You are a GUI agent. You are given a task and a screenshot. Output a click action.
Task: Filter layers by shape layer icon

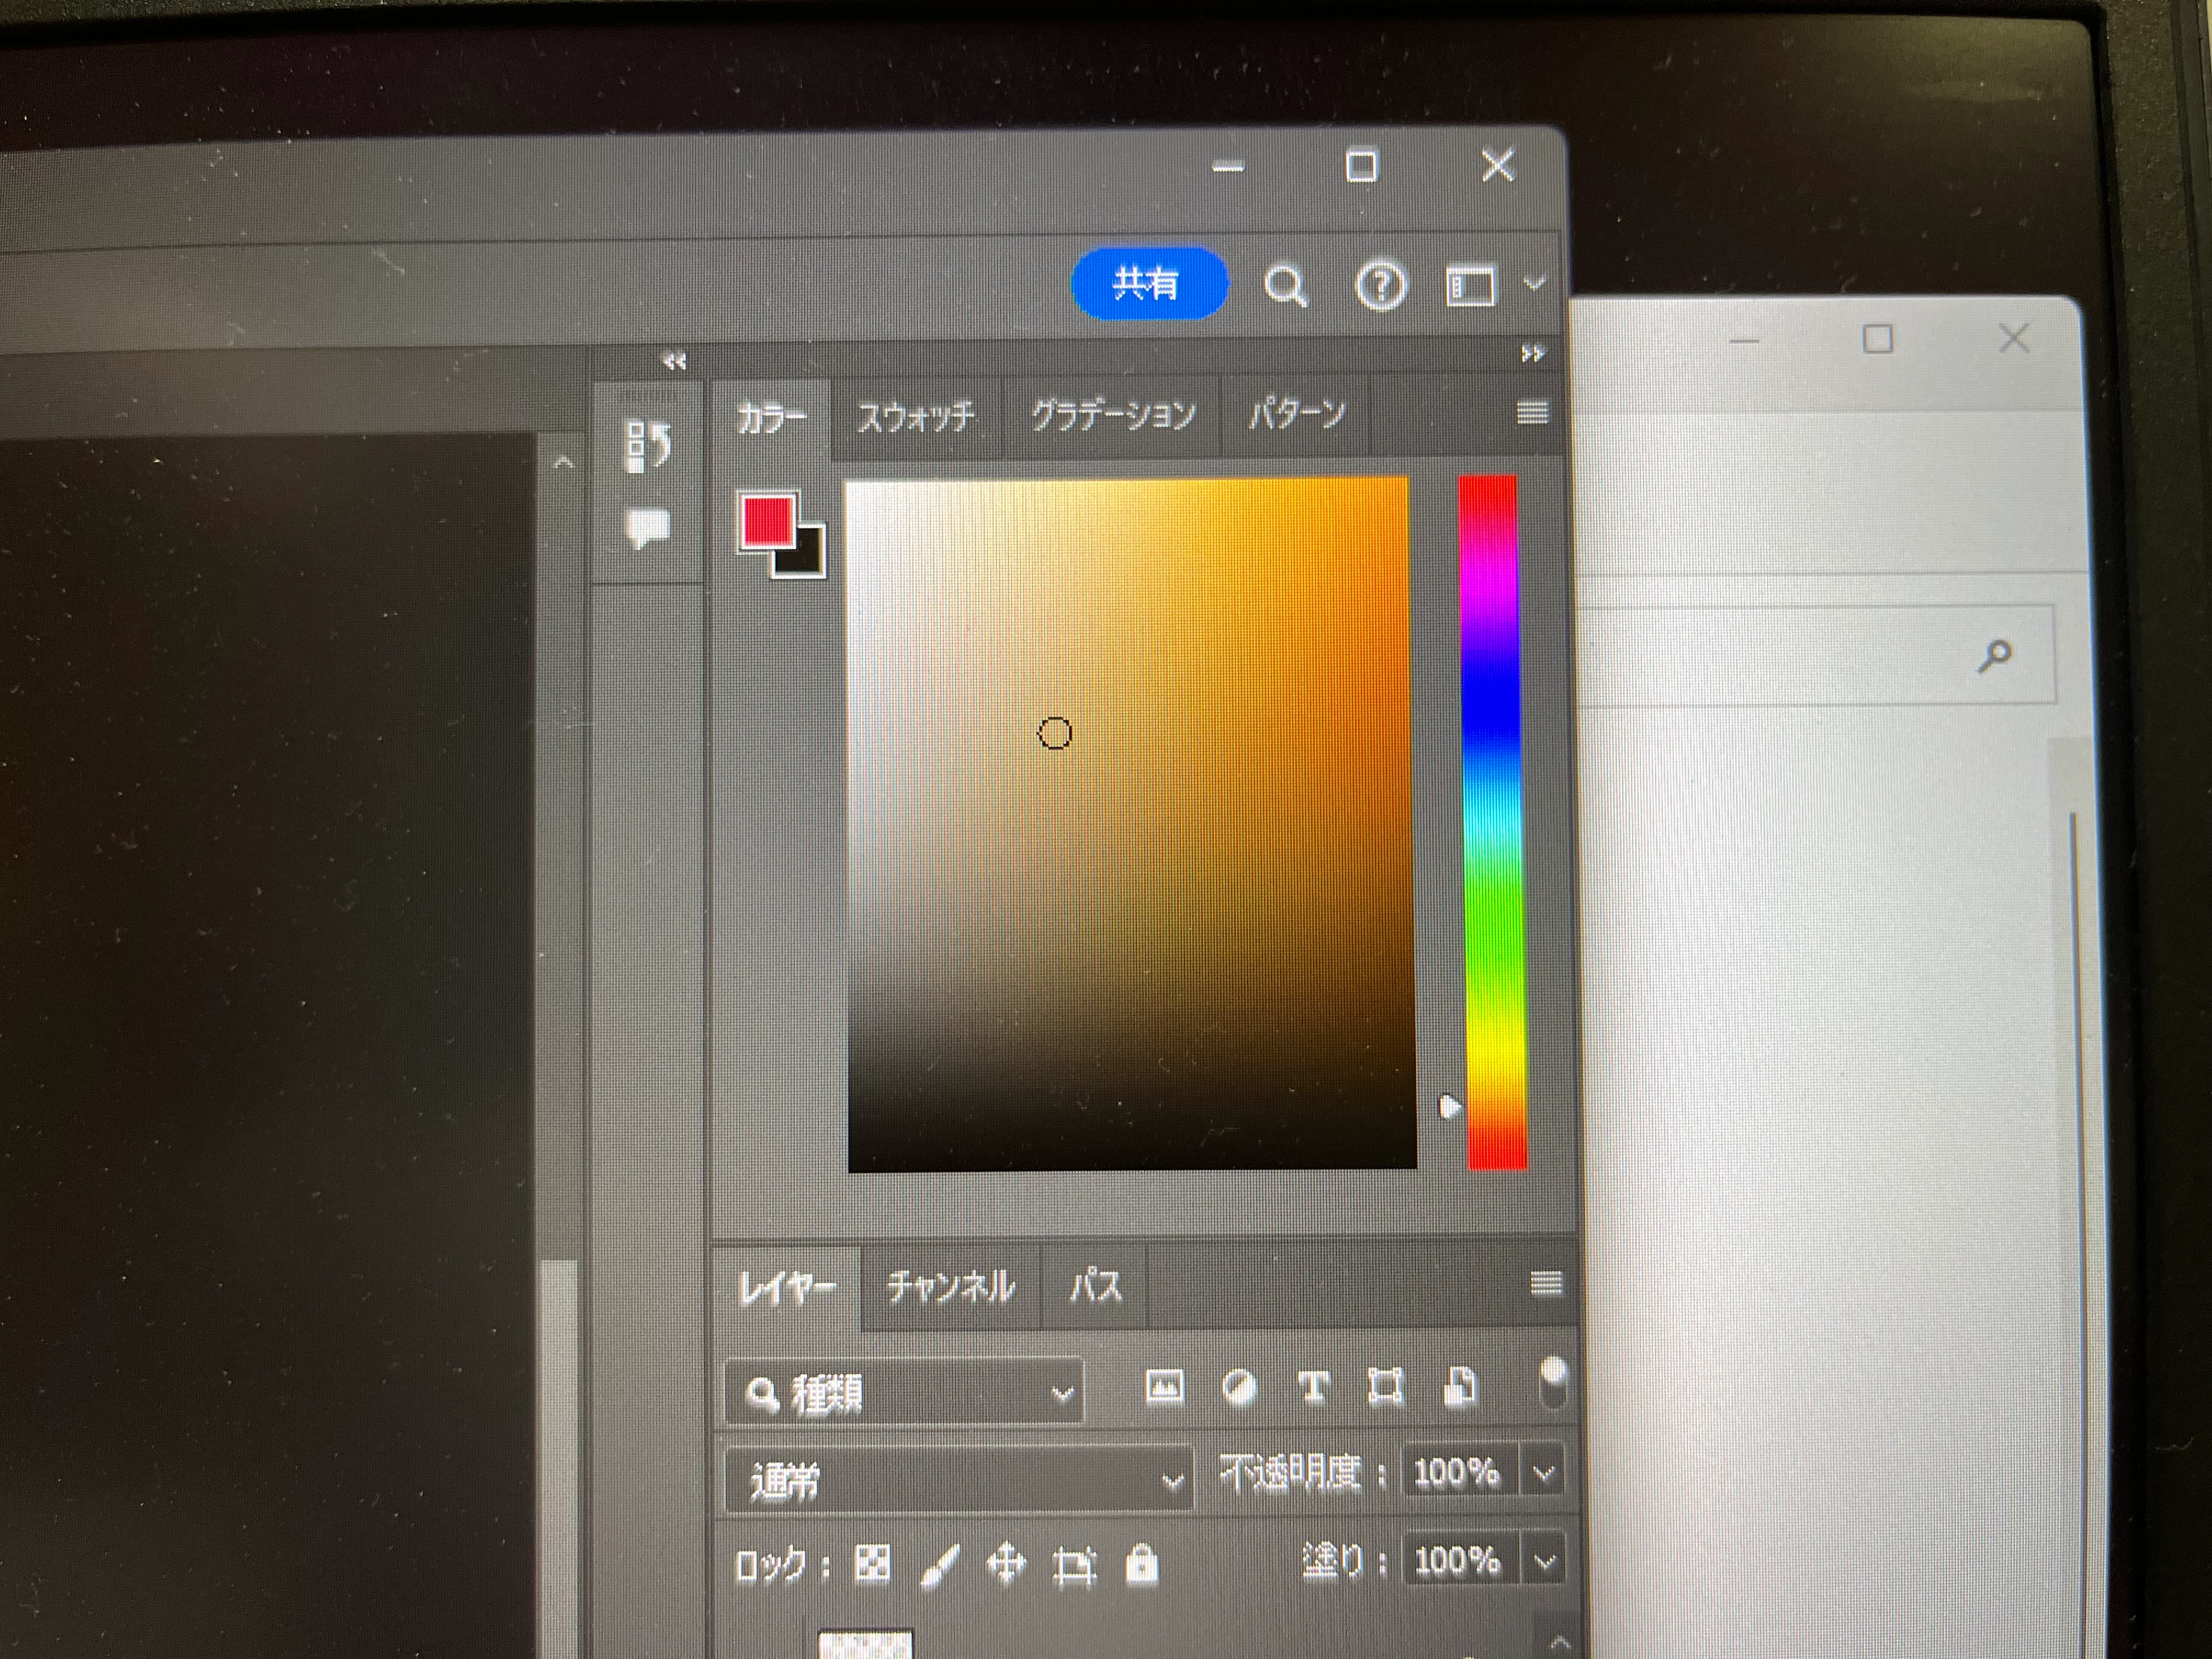pyautogui.click(x=1385, y=1387)
